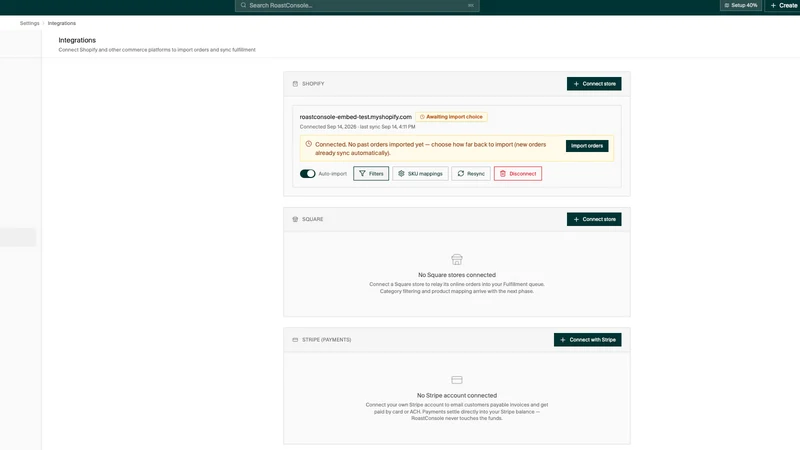
Task: Toggle the Auto-import switch
Action: point(307,173)
